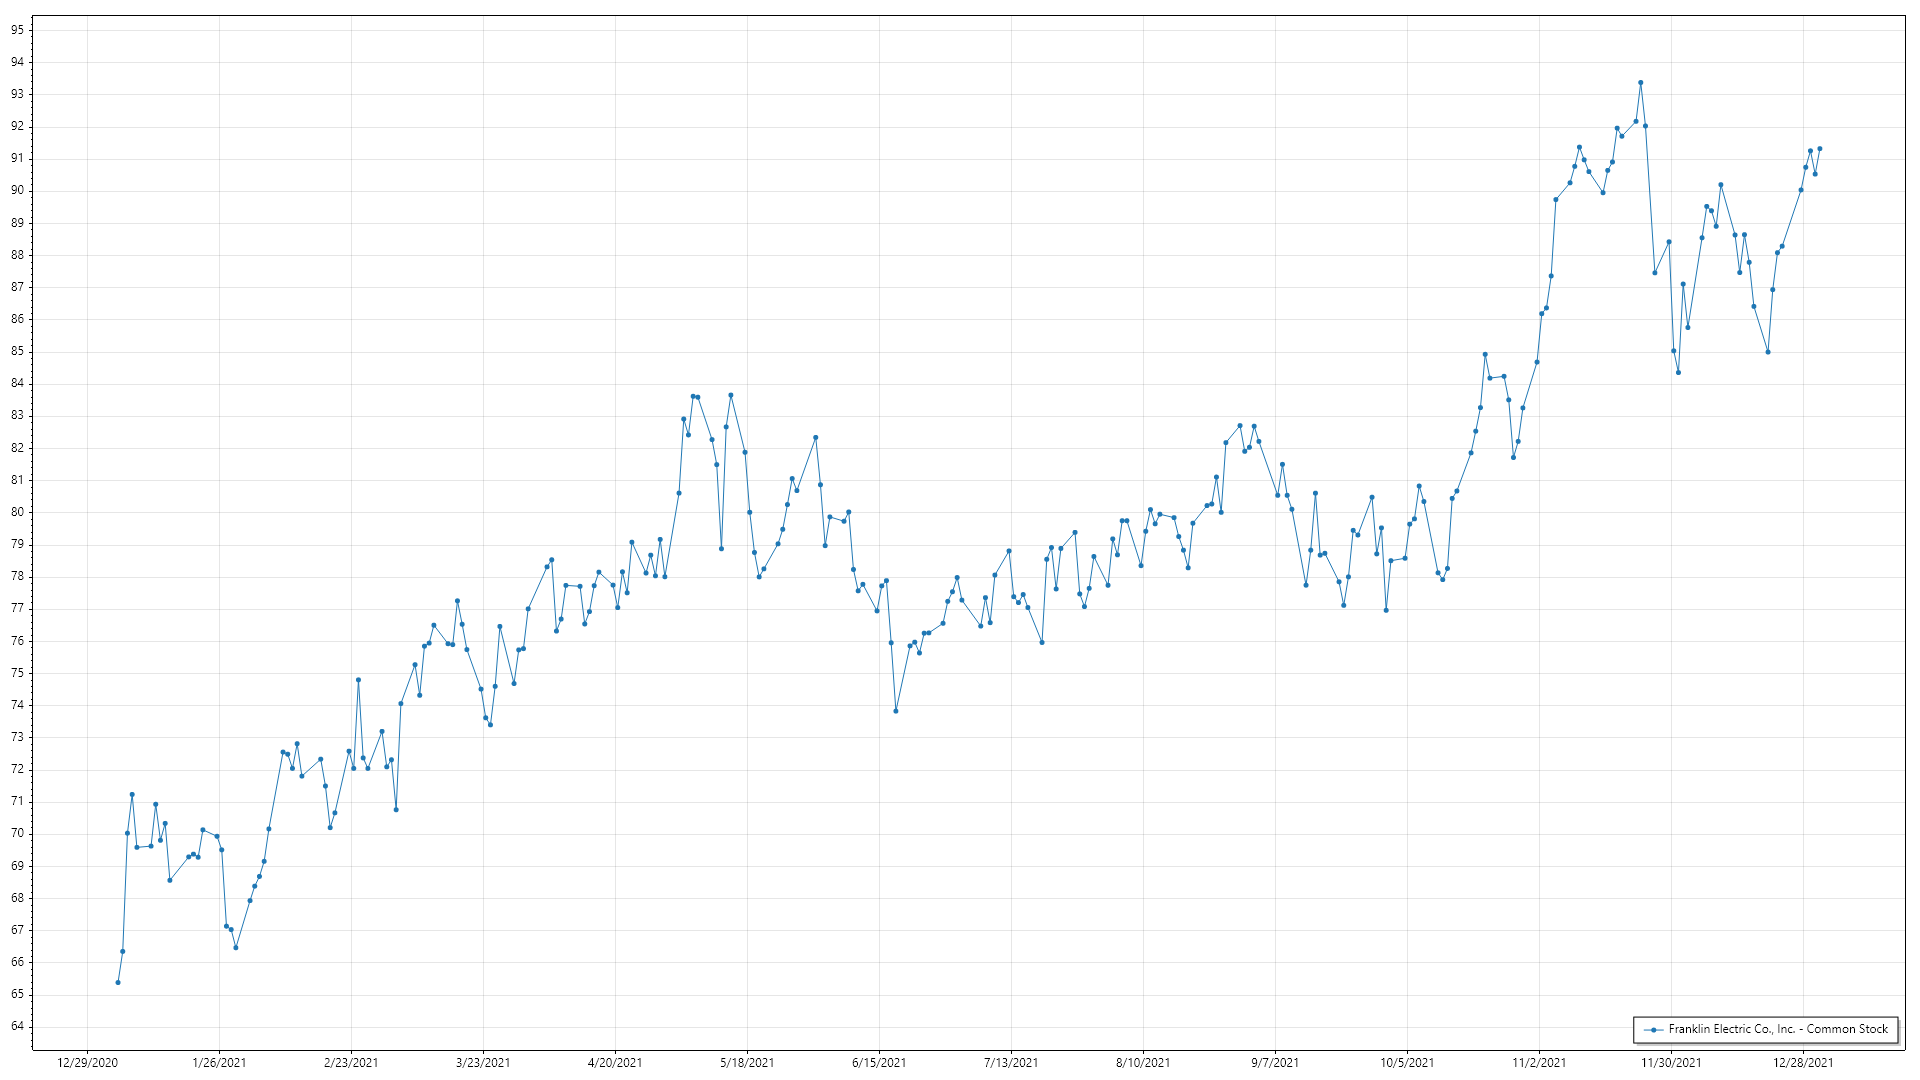Viewport: 1920px width, 1080px height.
Task: Click the 88 value on the y-axis
Action: tap(17, 255)
